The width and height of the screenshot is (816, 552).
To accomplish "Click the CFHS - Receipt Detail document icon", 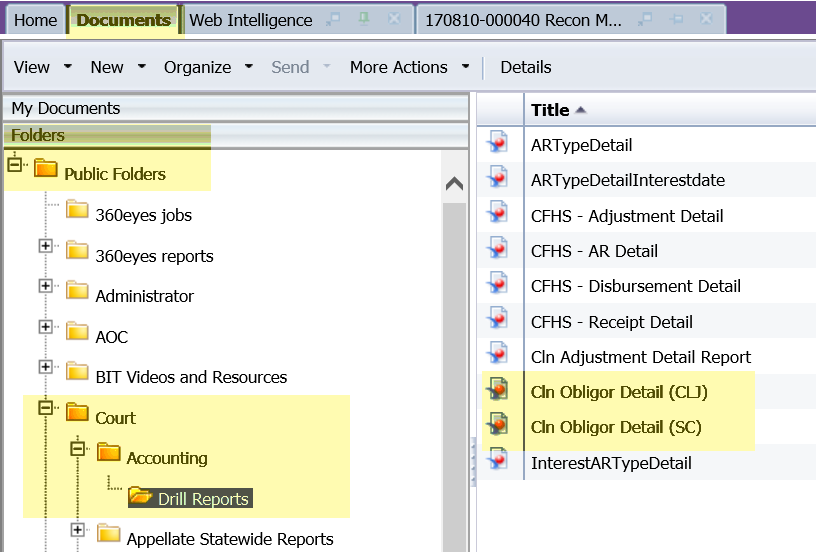I will click(498, 319).
